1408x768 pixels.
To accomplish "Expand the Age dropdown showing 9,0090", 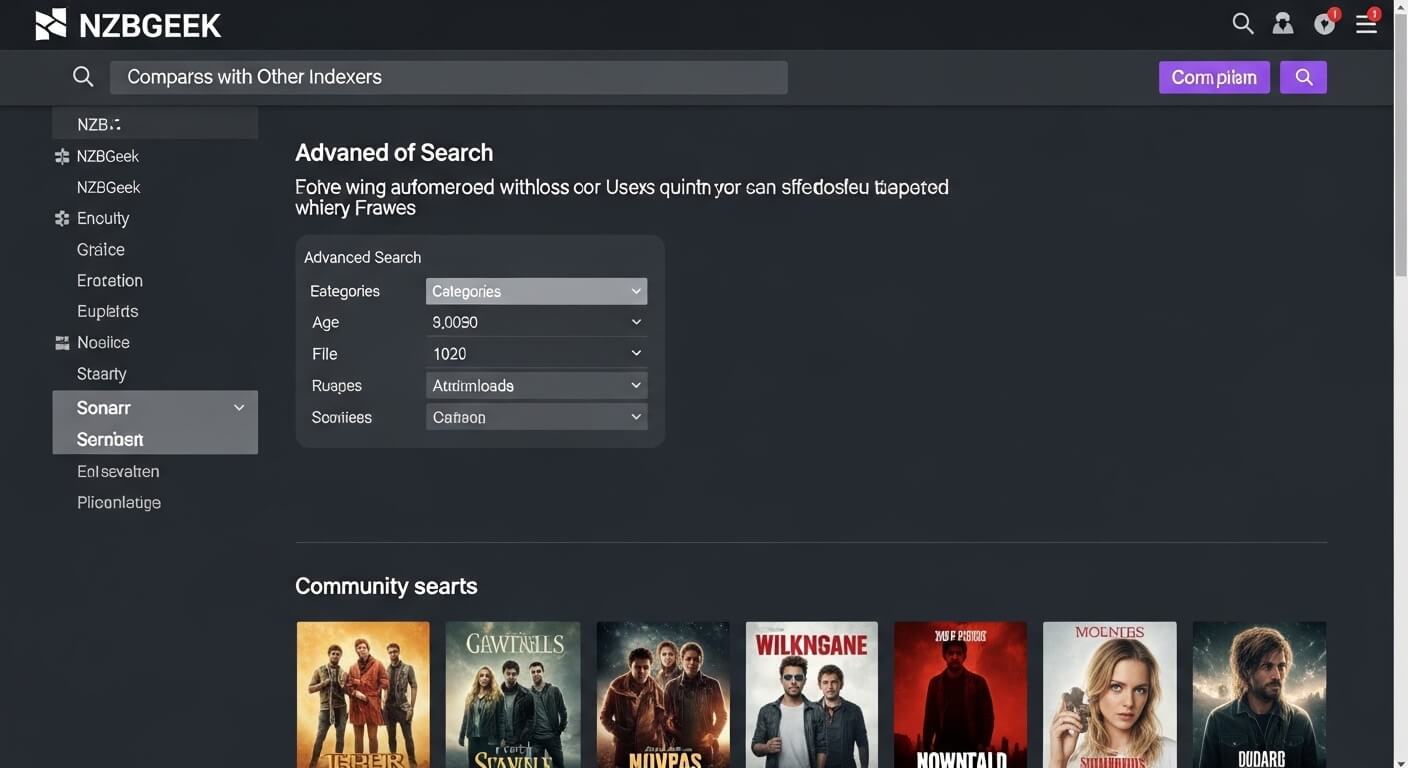I will tap(536, 322).
